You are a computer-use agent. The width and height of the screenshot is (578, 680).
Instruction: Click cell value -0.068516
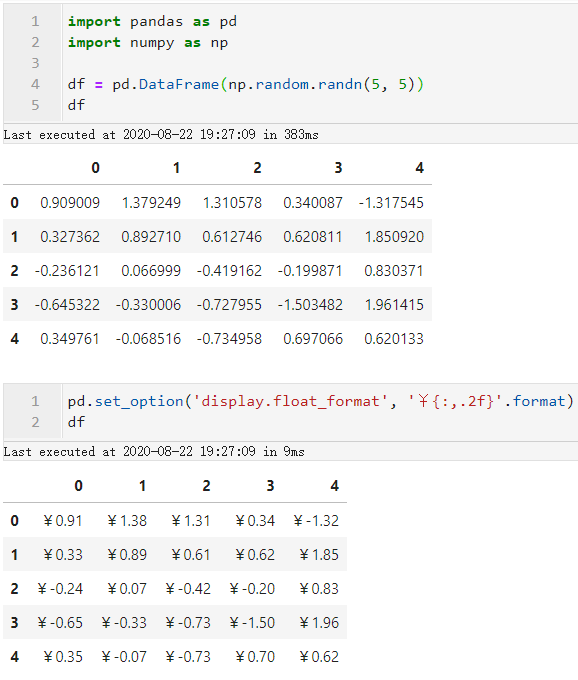(x=148, y=338)
